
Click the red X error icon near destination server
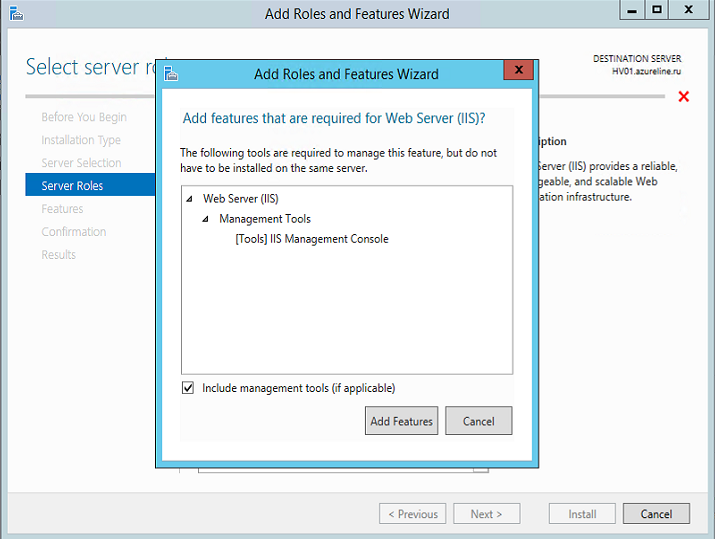683,97
